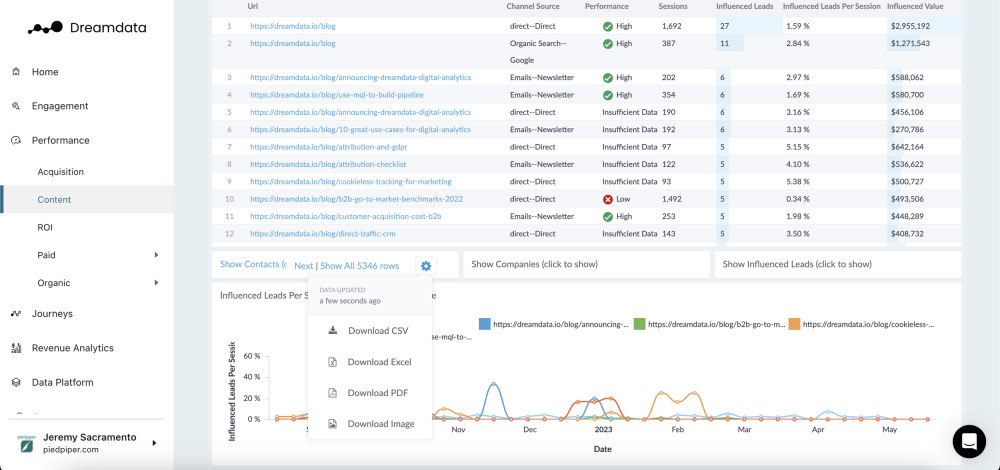Click the blue legend swatch for announcing
Viewport: 1000px width, 470px height.
pyautogui.click(x=484, y=324)
